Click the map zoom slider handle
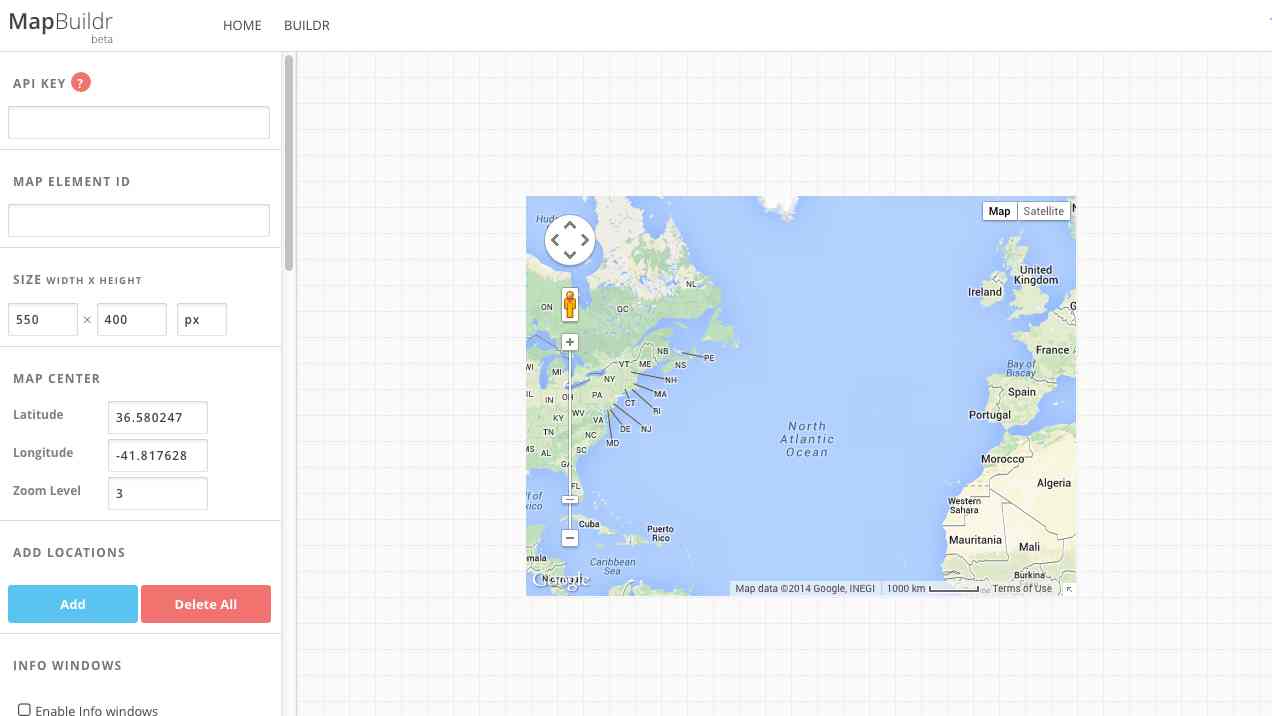Screen dimensions: 1272x716 pyautogui.click(x=570, y=499)
